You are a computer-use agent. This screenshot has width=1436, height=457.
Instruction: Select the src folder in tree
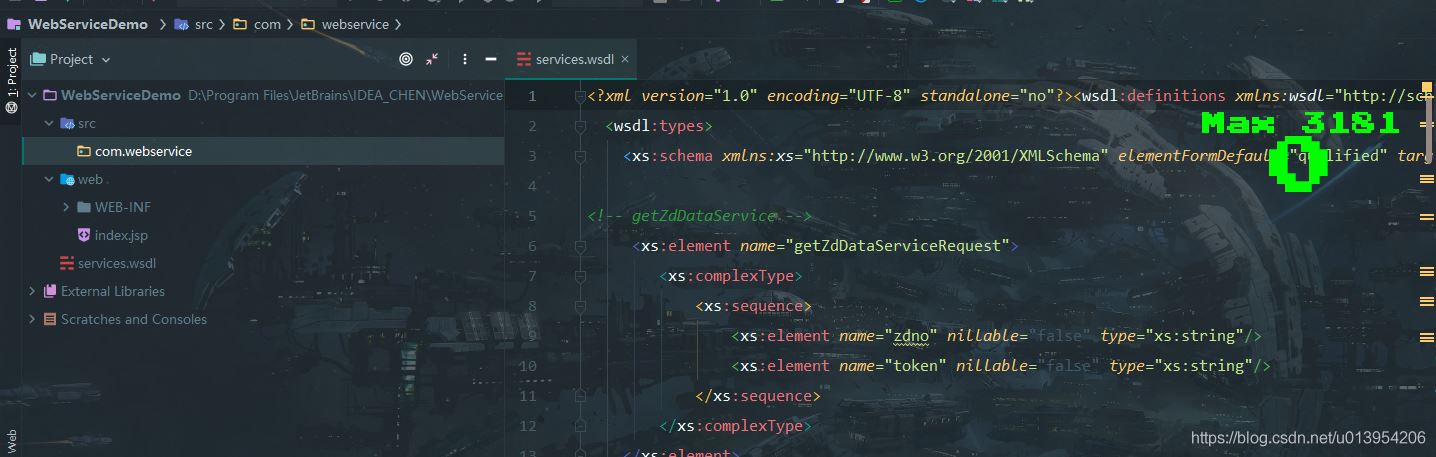point(87,123)
